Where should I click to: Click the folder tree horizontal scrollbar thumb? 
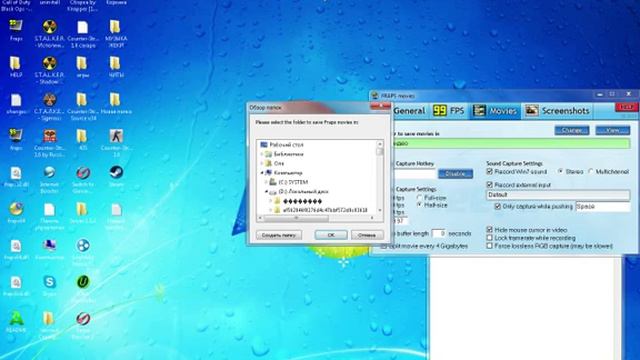(296, 218)
